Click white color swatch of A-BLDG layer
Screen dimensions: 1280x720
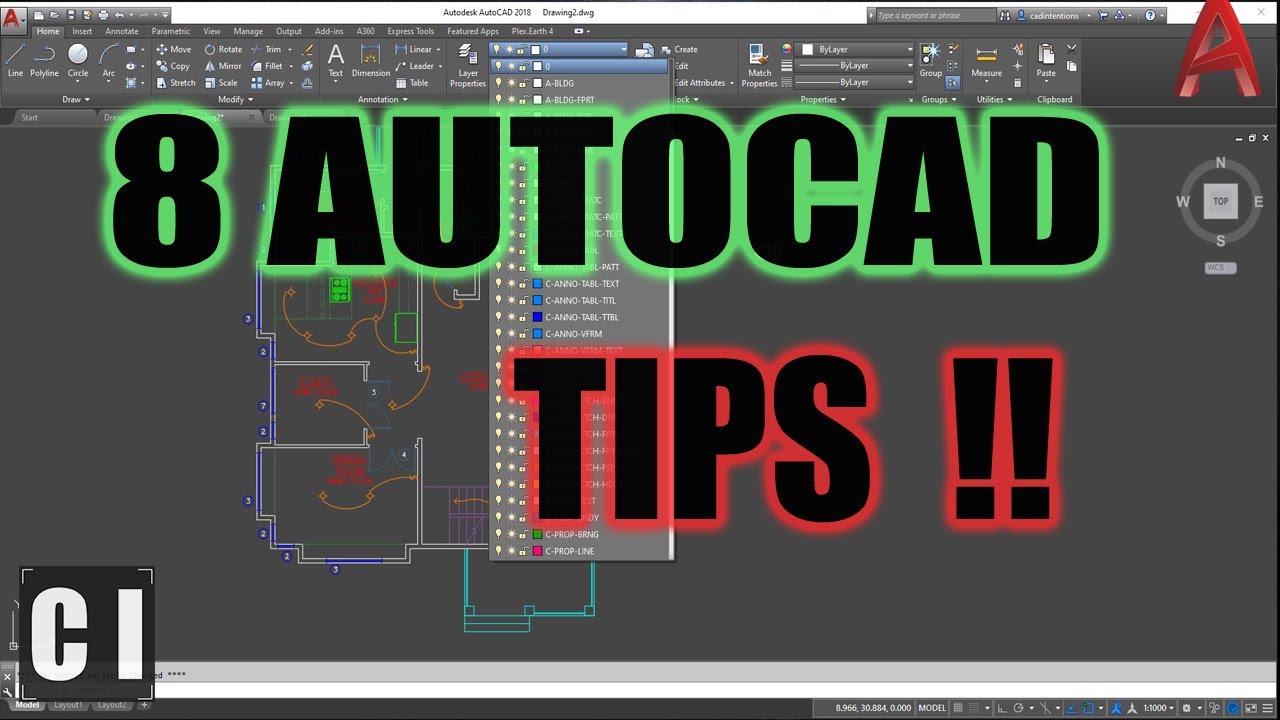(x=537, y=83)
